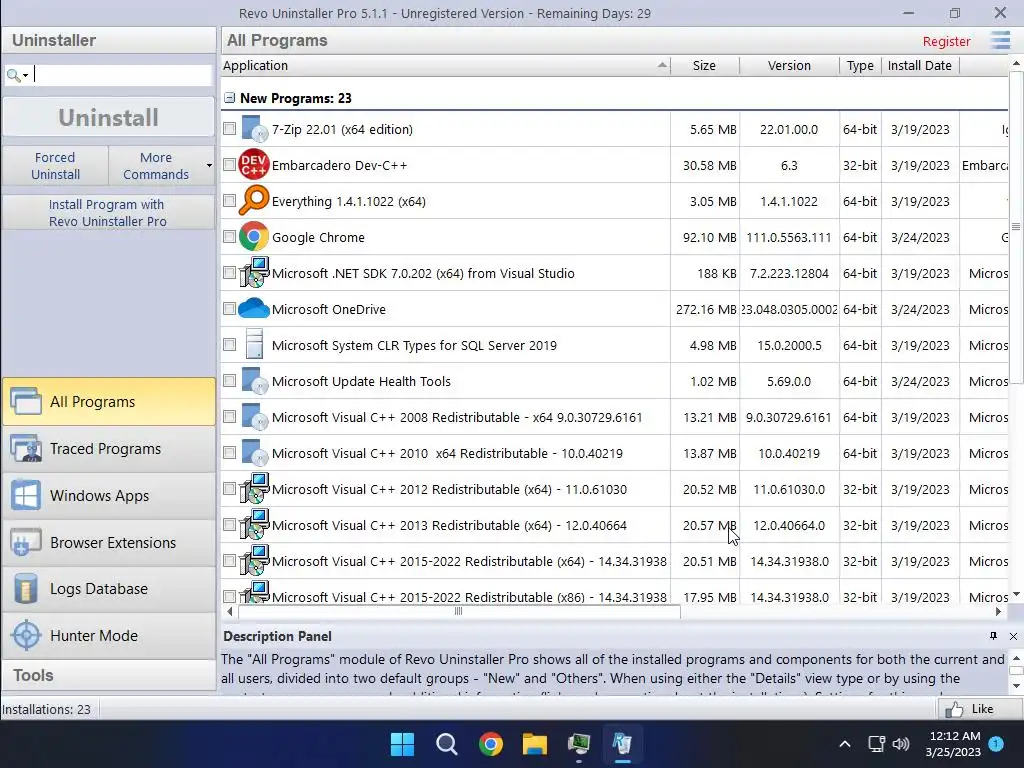The height and width of the screenshot is (768, 1024).
Task: Click the Microsoft Update Health Tools icon
Action: point(254,381)
